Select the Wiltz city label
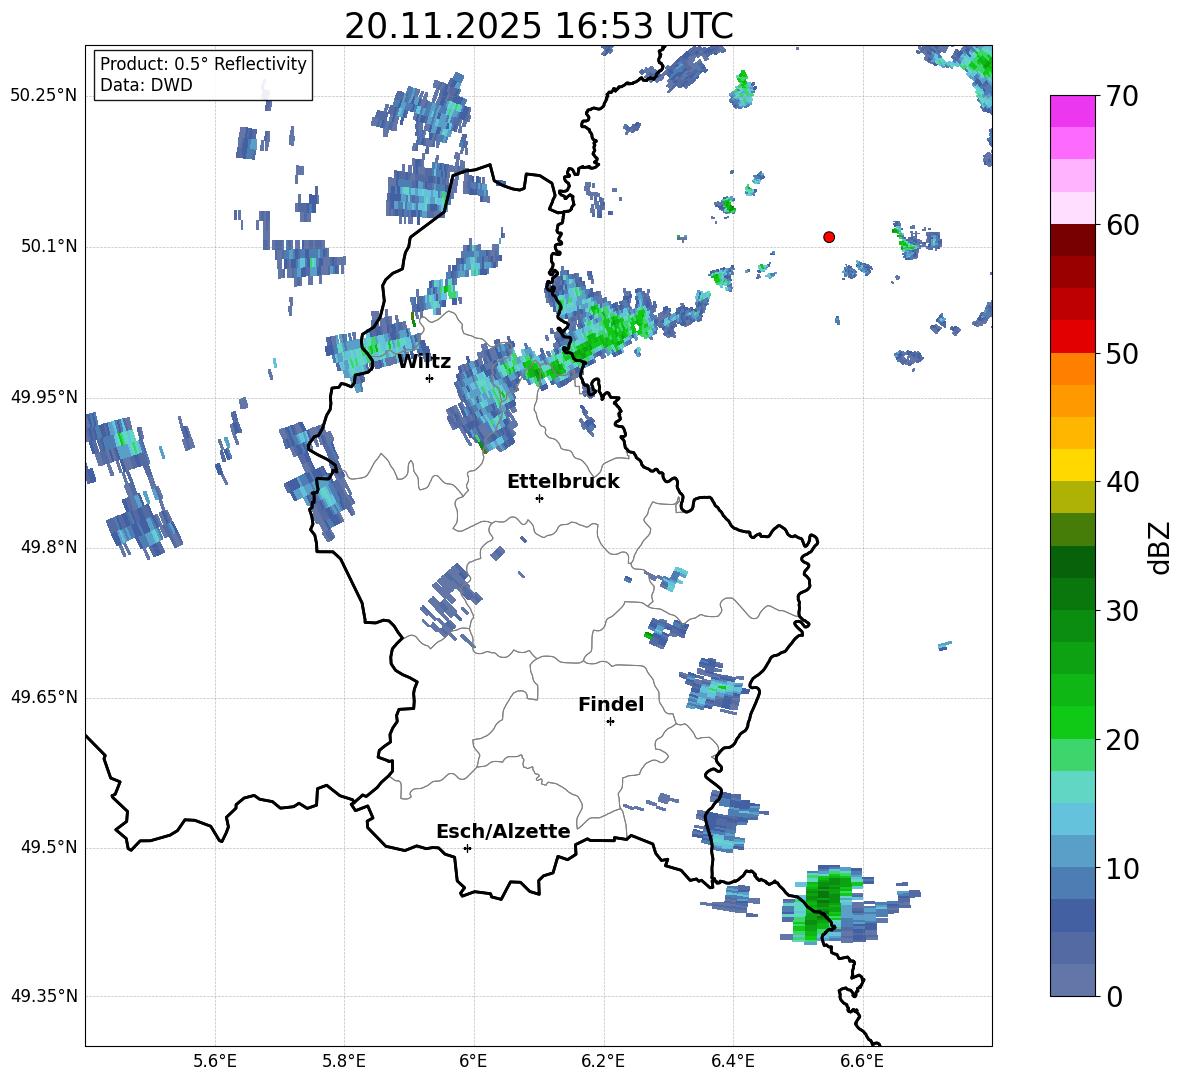Screen dimensions: 1184x1081 [x=424, y=361]
